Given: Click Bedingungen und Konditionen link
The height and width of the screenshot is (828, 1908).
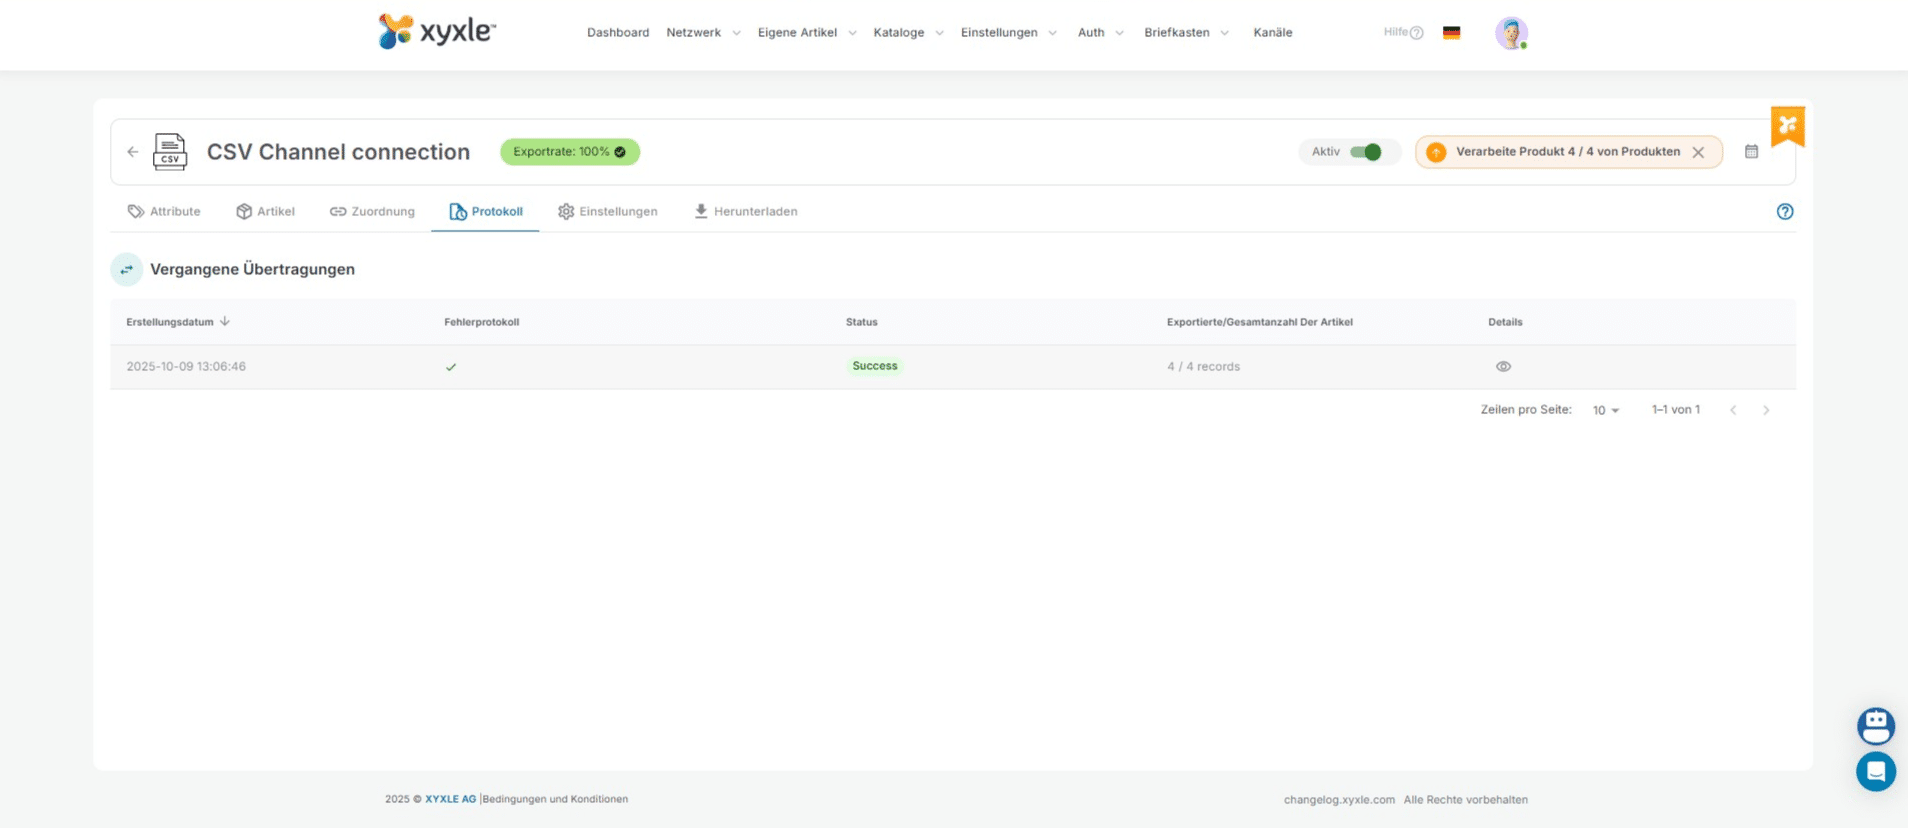Looking at the screenshot, I should pos(555,799).
